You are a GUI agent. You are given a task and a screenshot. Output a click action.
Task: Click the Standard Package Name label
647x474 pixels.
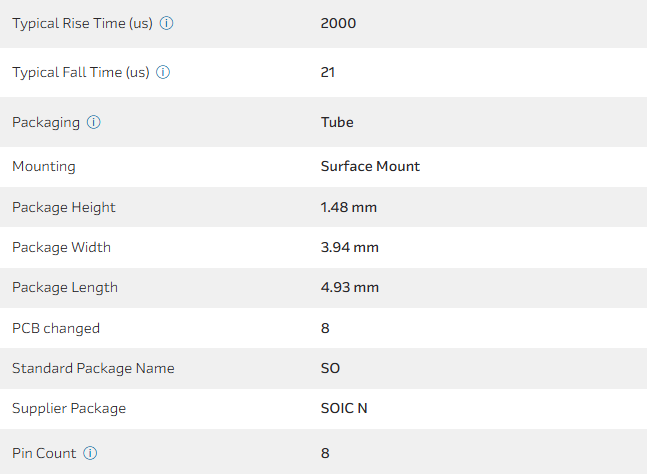tap(93, 368)
